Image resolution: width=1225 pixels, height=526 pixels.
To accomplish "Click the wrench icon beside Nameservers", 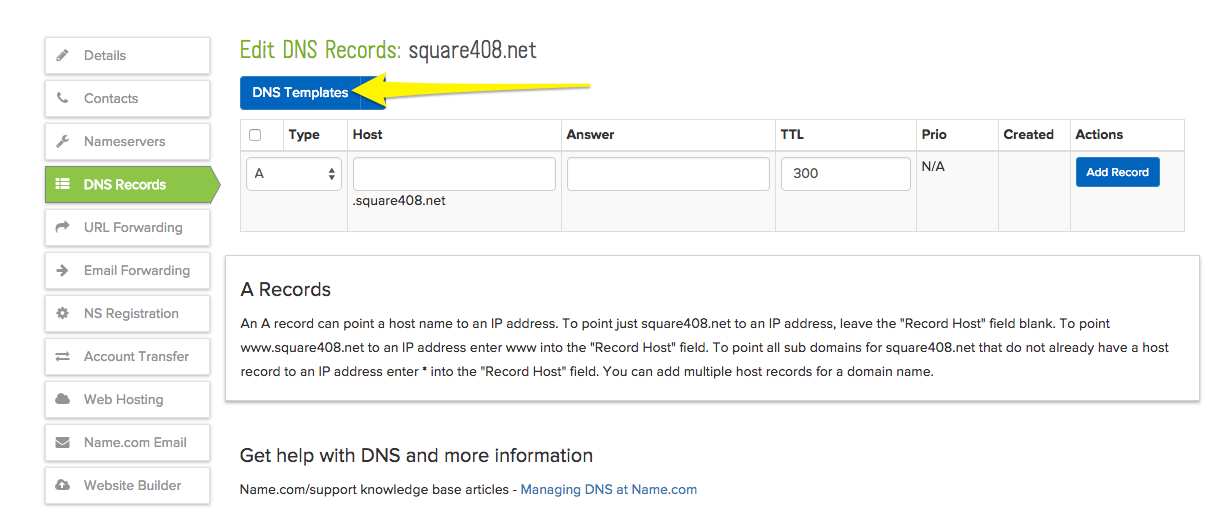I will [63, 142].
